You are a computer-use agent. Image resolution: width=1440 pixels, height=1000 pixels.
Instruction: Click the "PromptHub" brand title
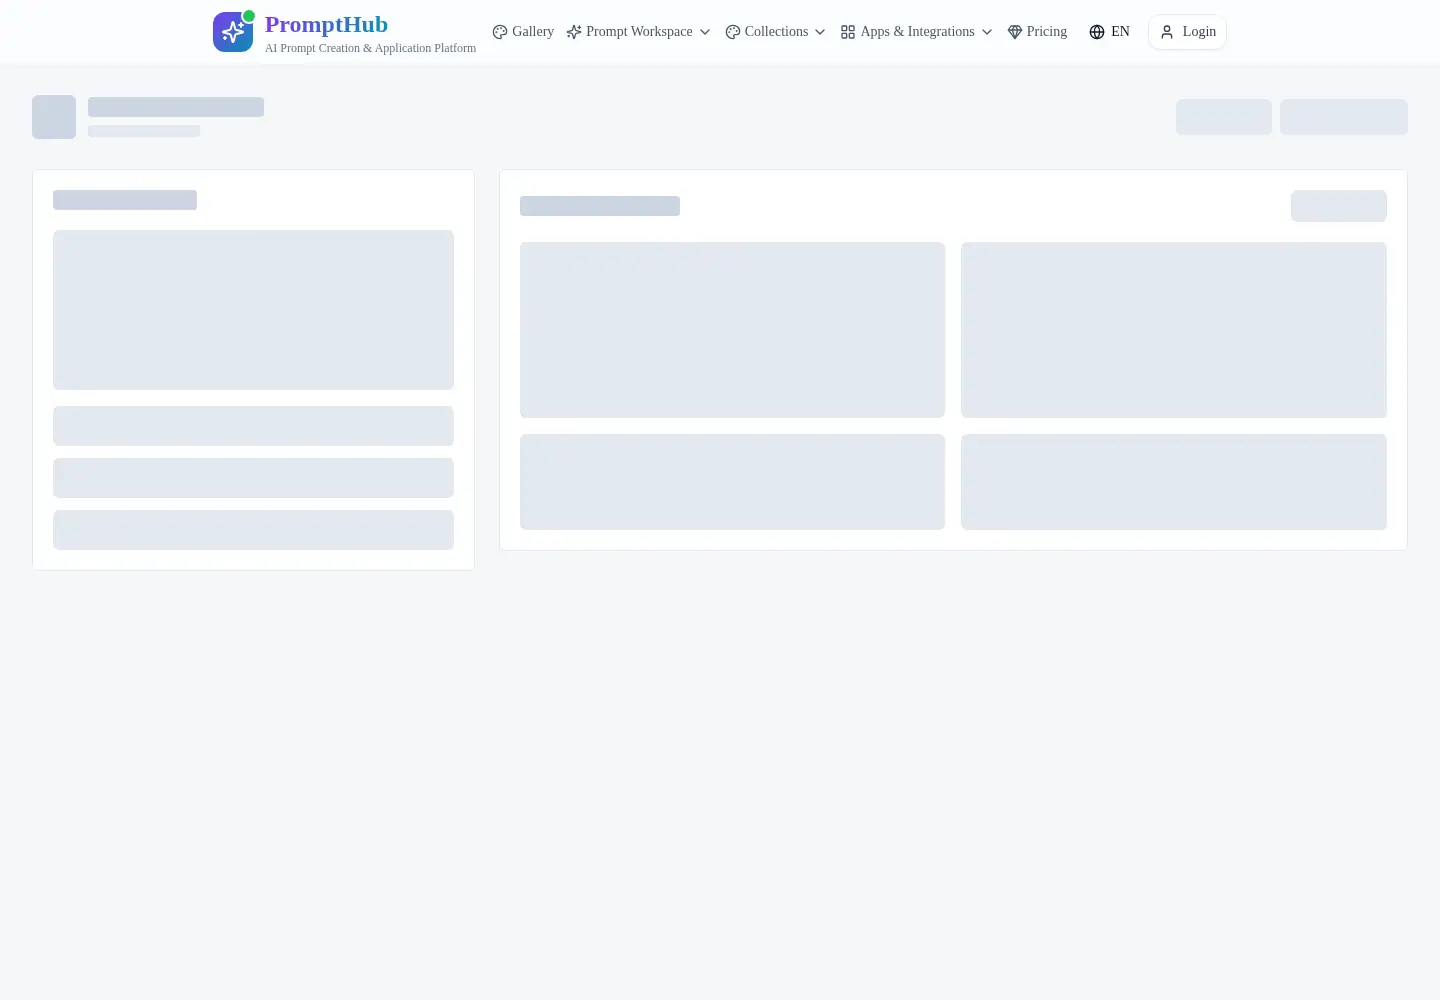pyautogui.click(x=326, y=24)
